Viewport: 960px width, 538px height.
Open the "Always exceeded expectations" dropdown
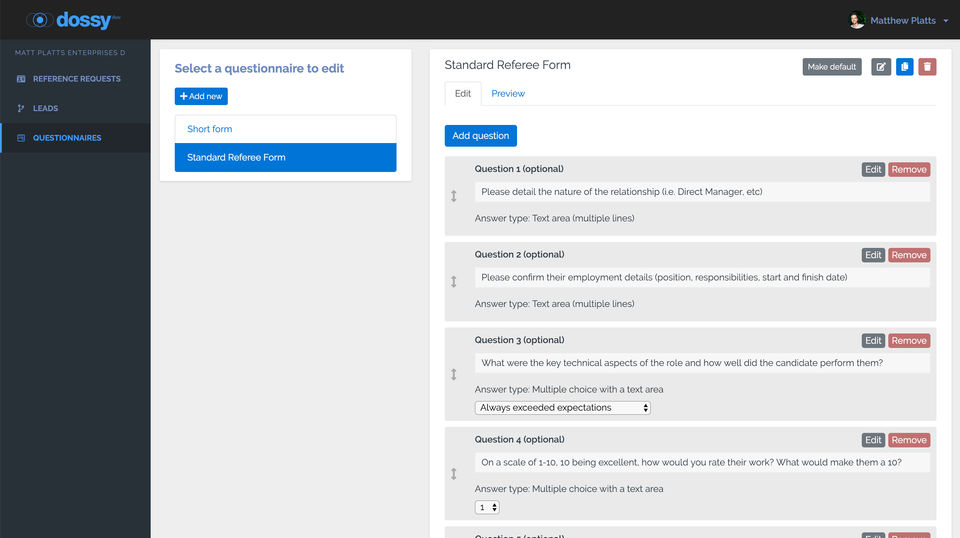pyautogui.click(x=562, y=408)
